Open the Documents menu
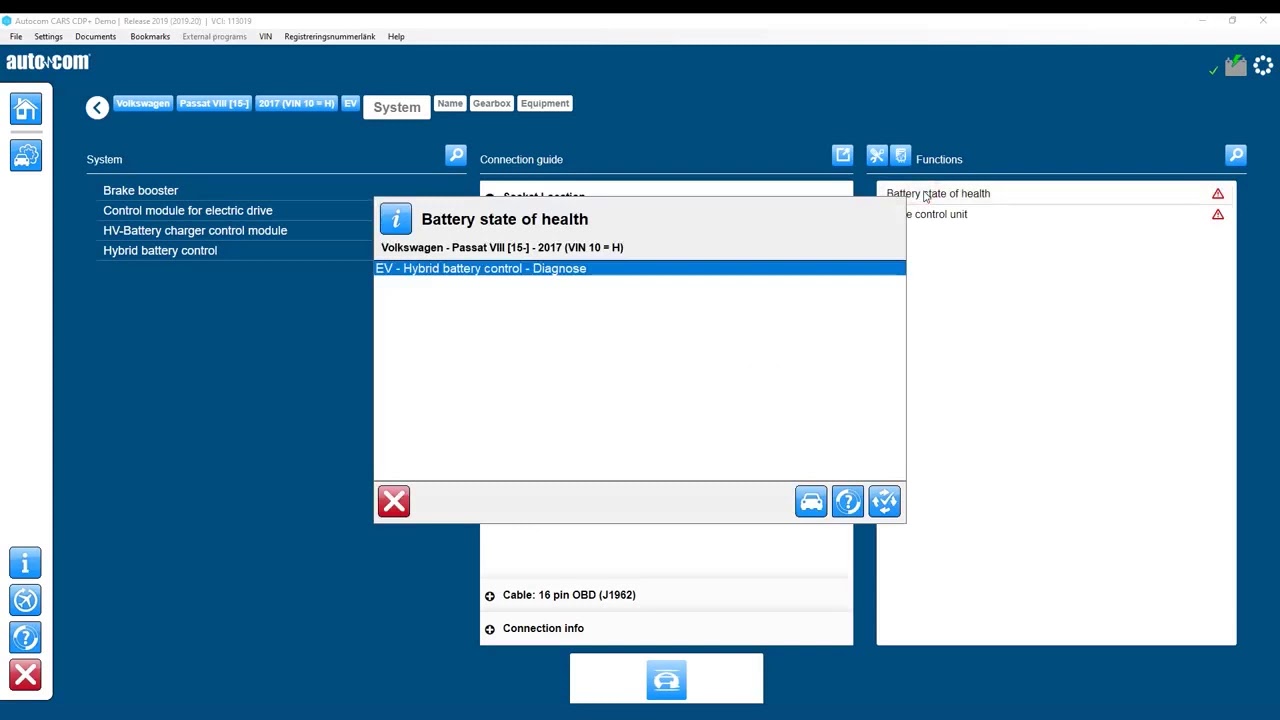 point(95,36)
